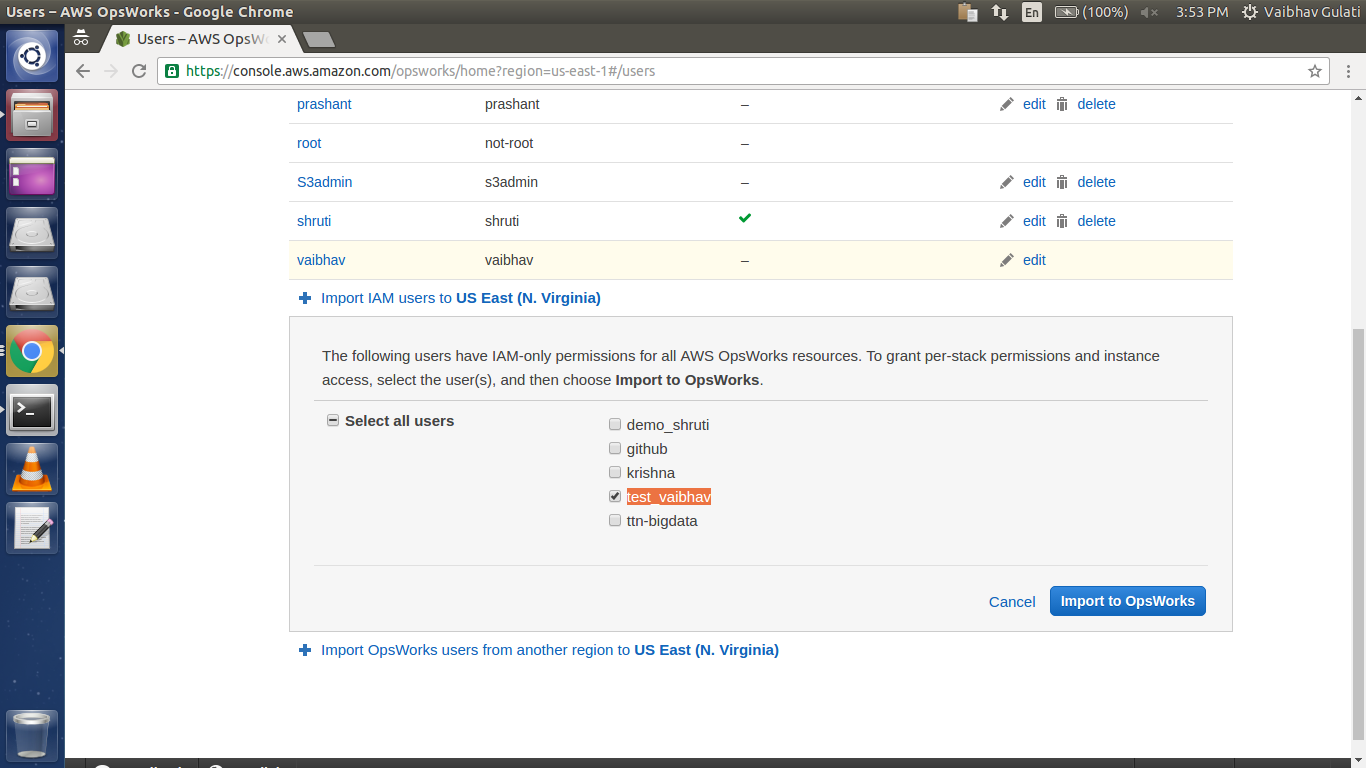Open the second disk drive in dock
The height and width of the screenshot is (768, 1366).
32,292
